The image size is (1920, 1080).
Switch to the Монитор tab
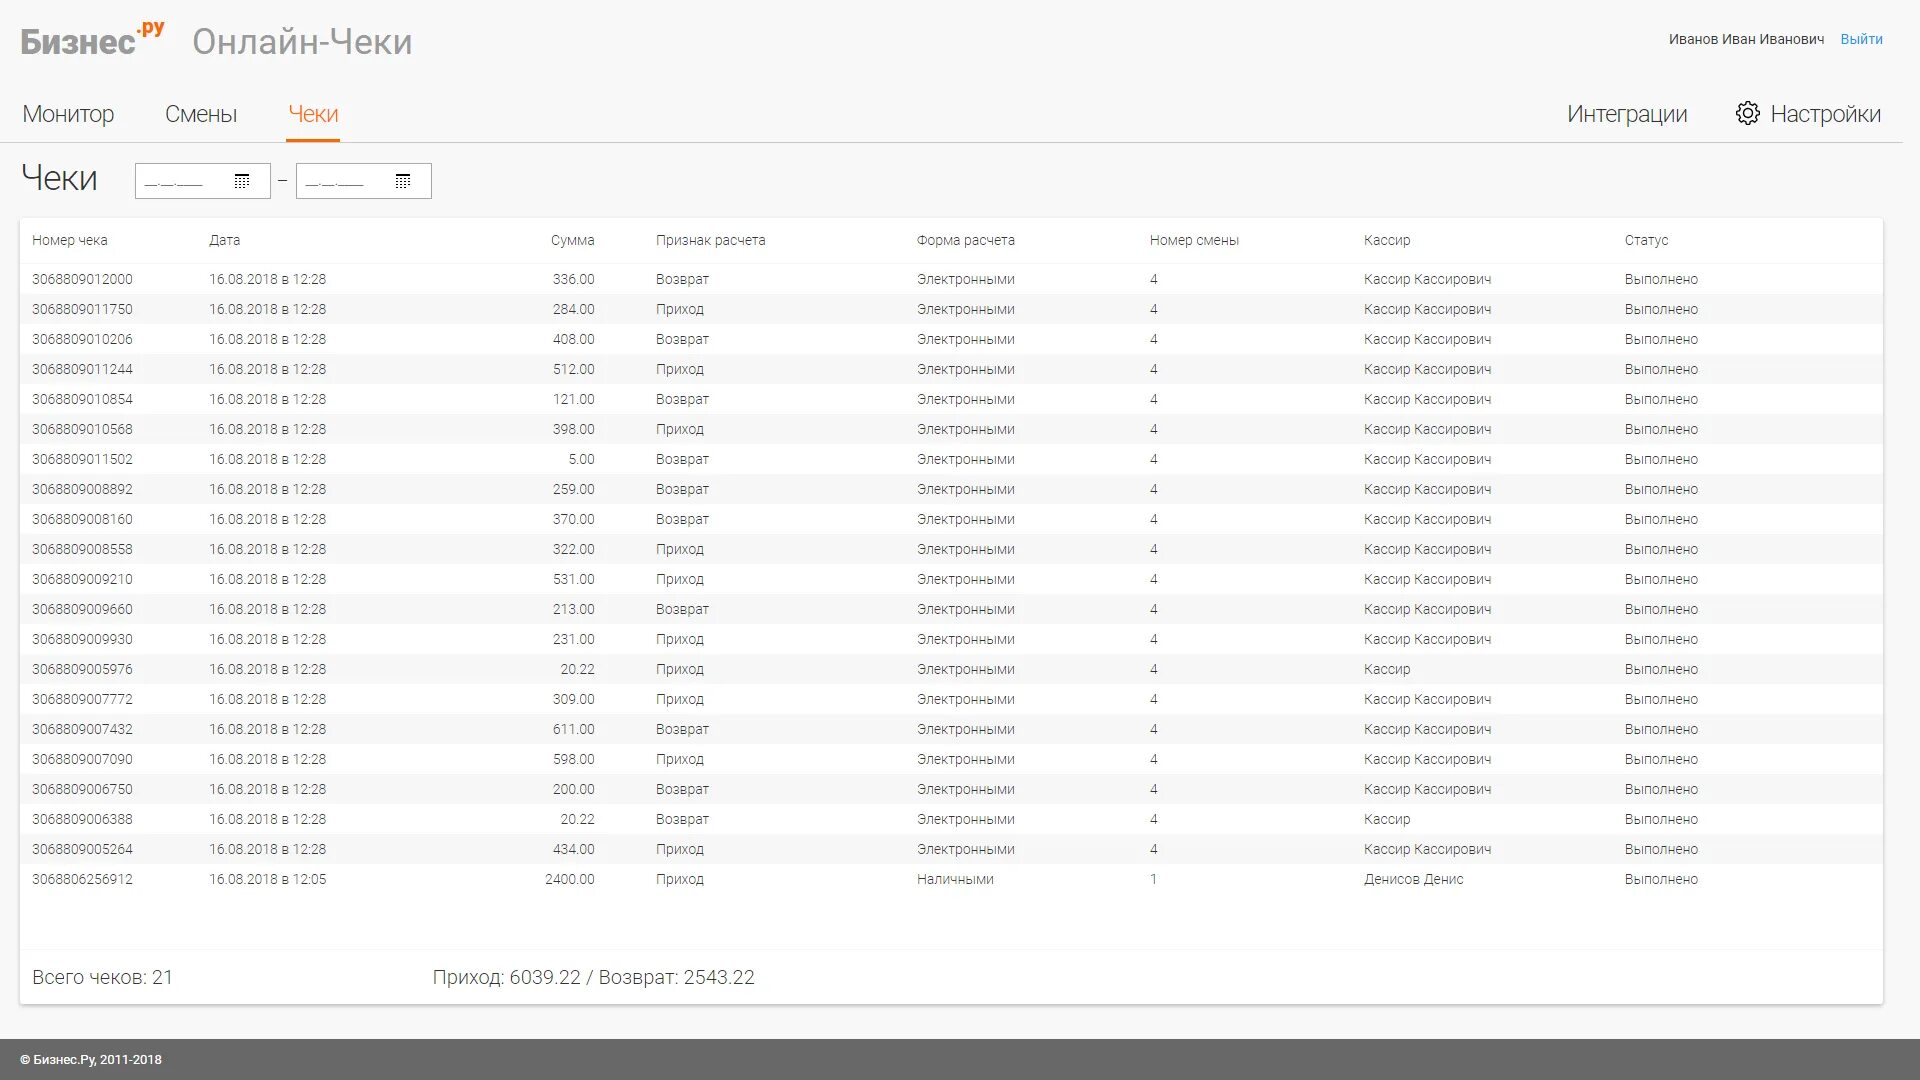coord(68,114)
